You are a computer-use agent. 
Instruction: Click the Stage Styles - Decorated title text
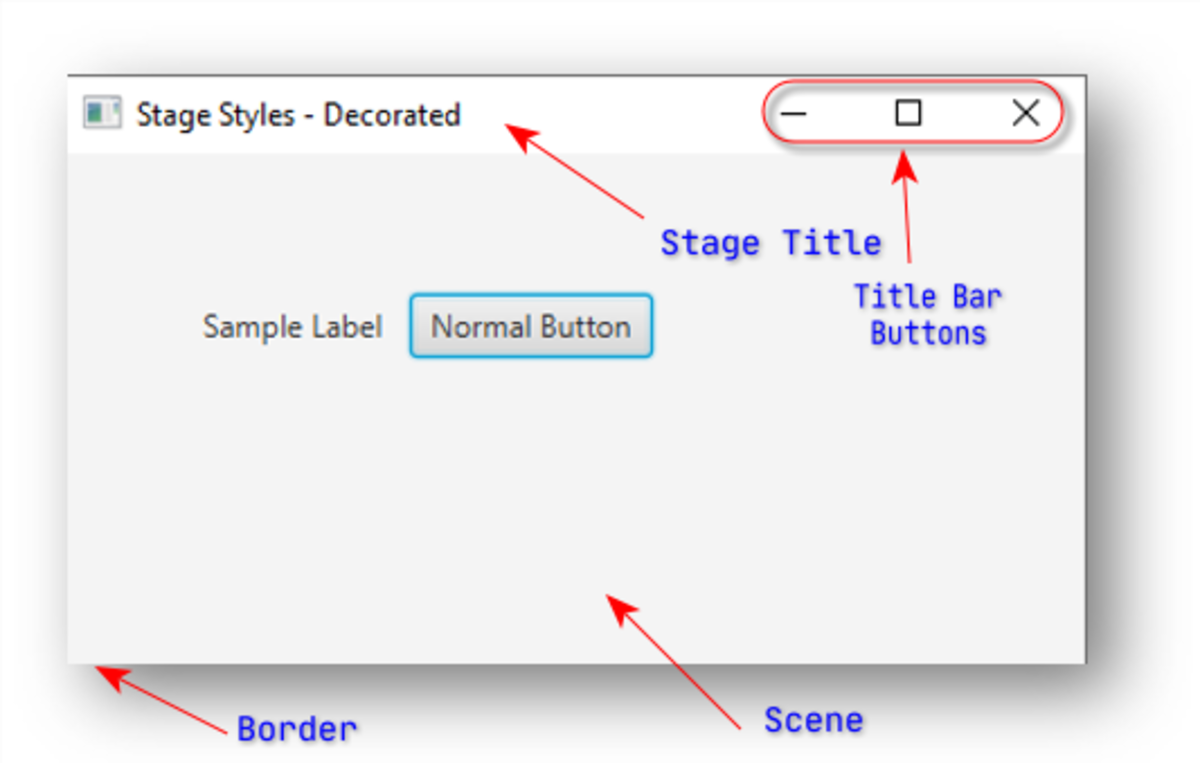[x=298, y=114]
